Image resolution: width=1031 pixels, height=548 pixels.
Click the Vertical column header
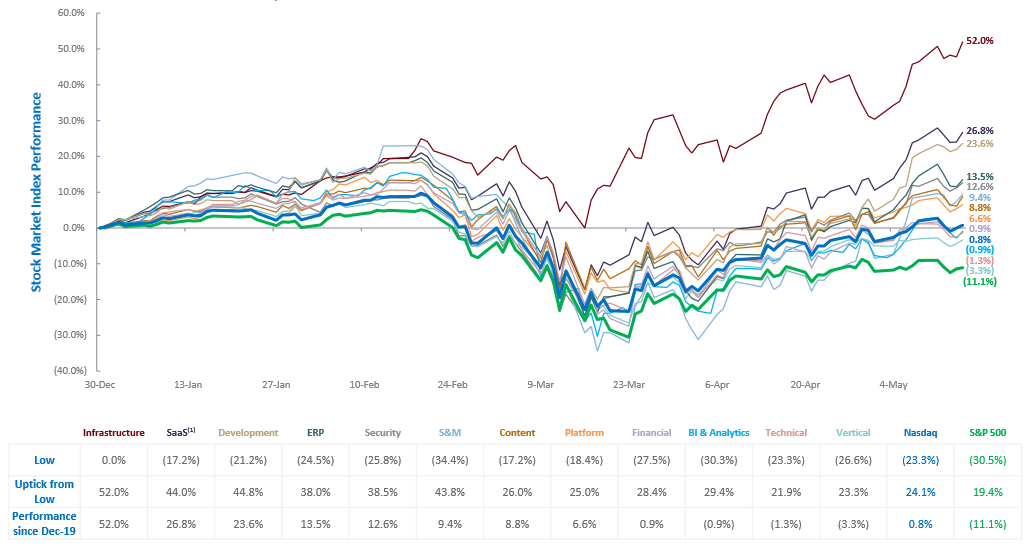tap(851, 433)
